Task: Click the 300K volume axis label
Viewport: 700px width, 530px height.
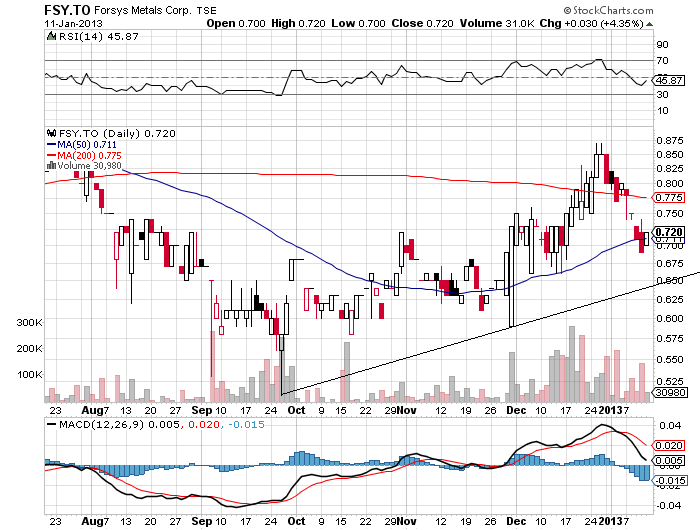Action: tap(29, 322)
